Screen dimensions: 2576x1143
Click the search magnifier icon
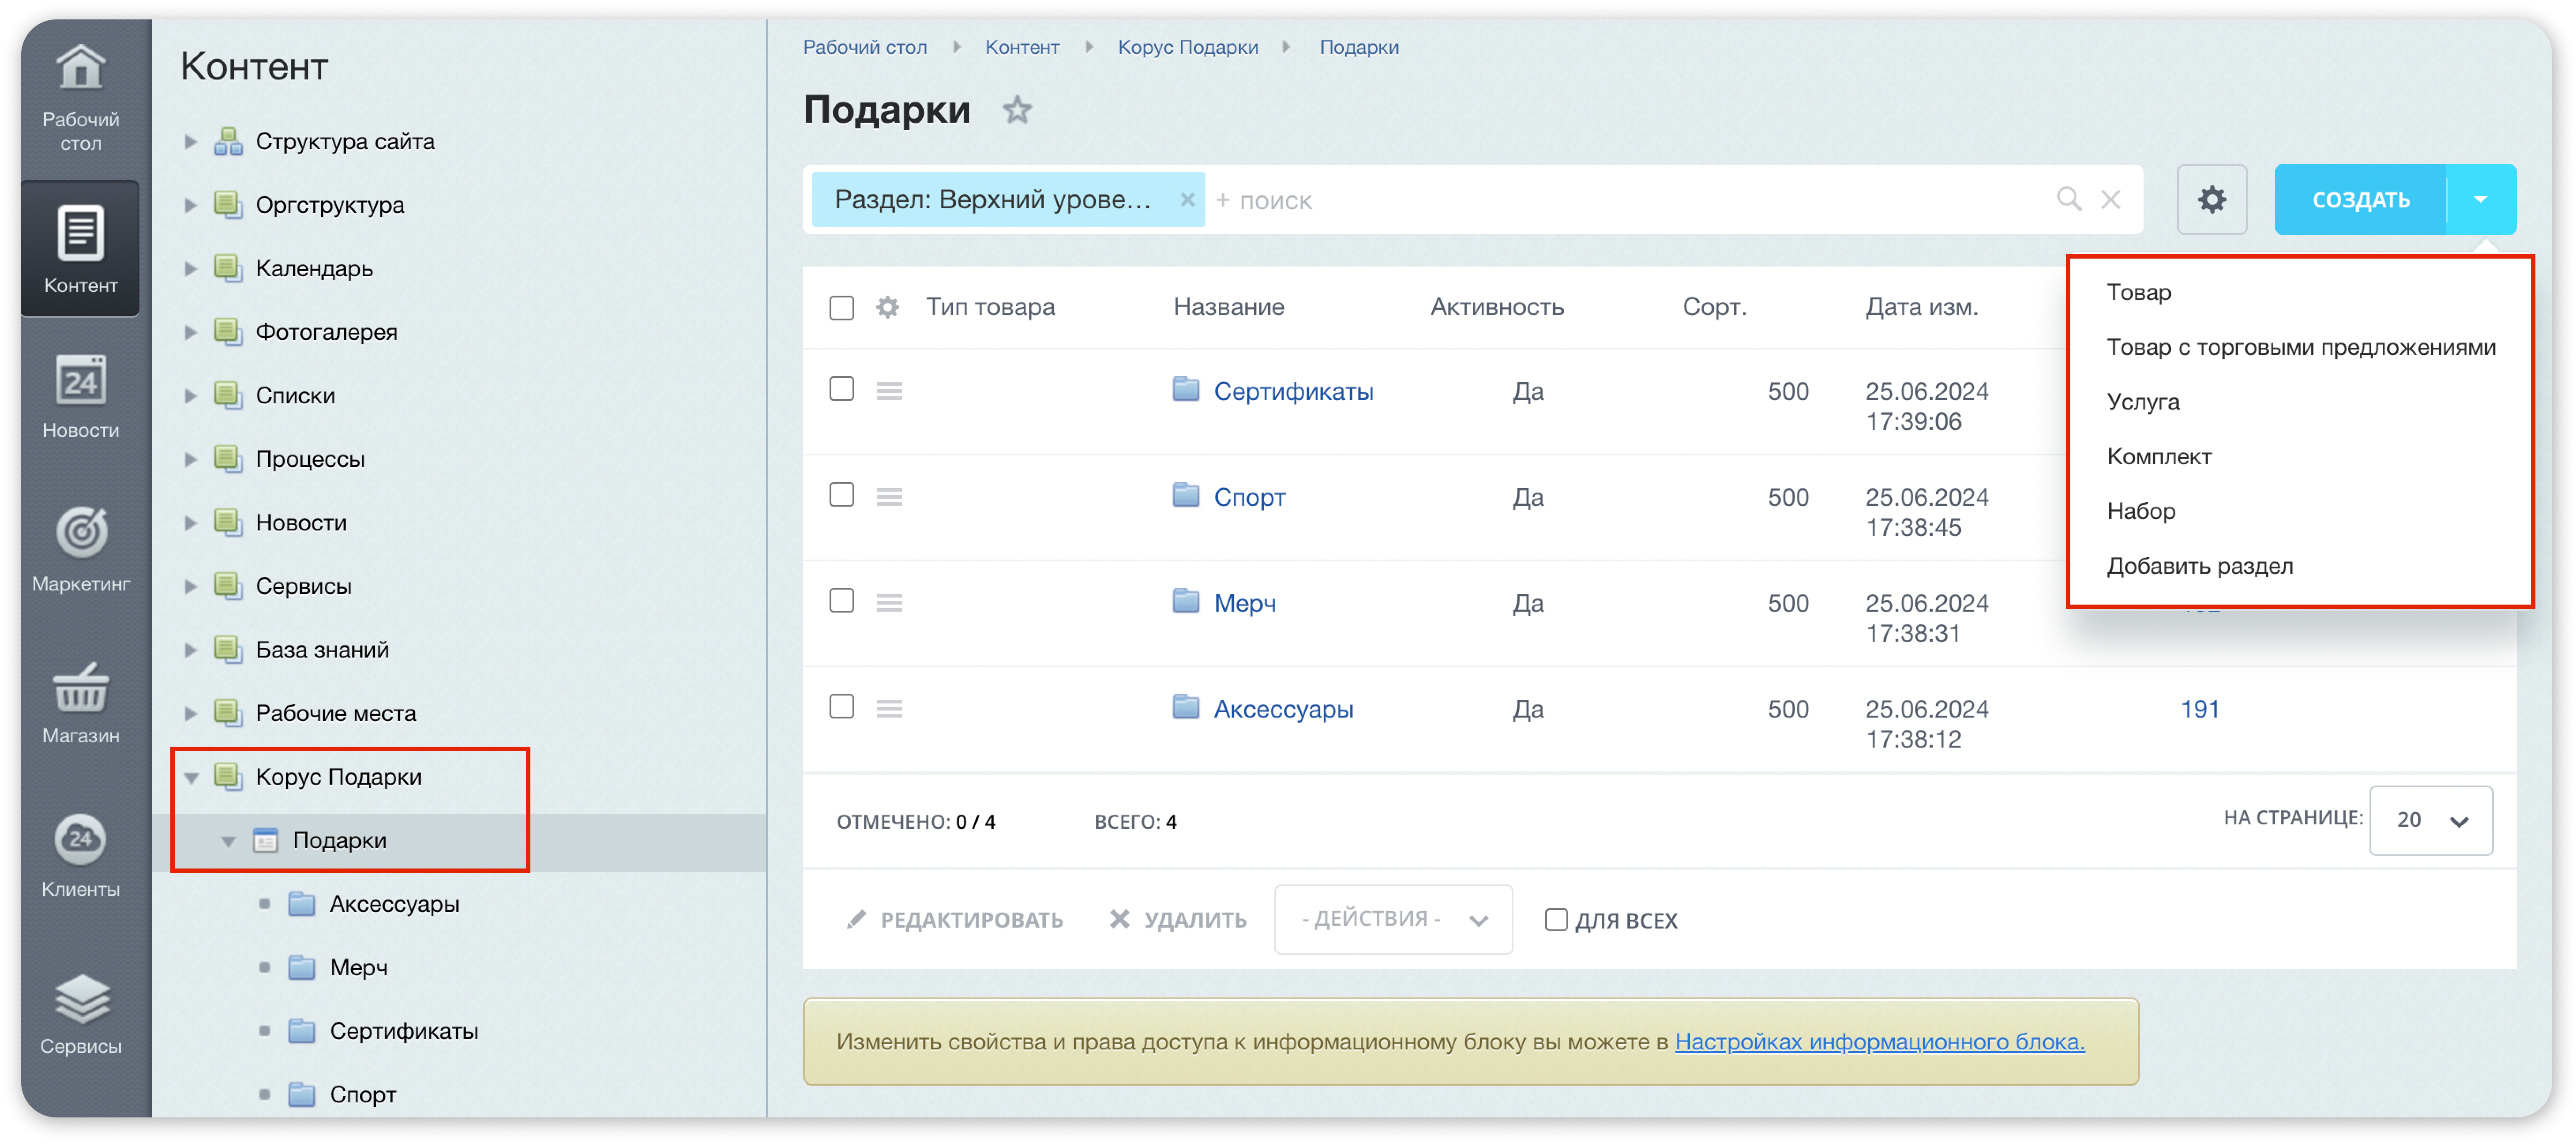click(2068, 199)
